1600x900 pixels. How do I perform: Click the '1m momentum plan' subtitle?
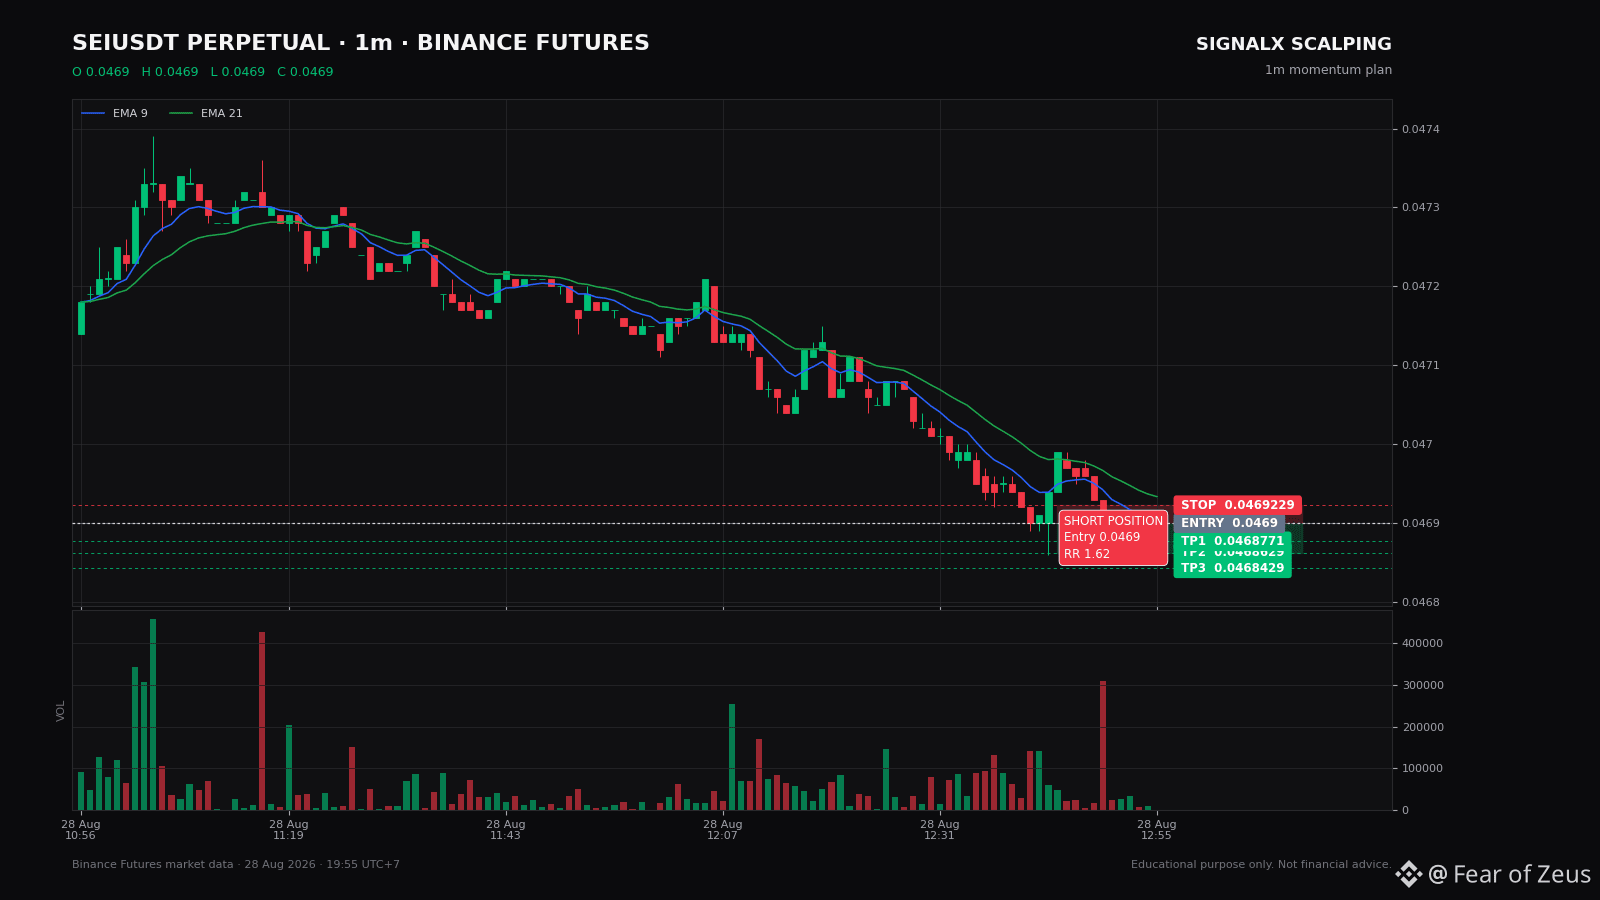pos(1328,70)
